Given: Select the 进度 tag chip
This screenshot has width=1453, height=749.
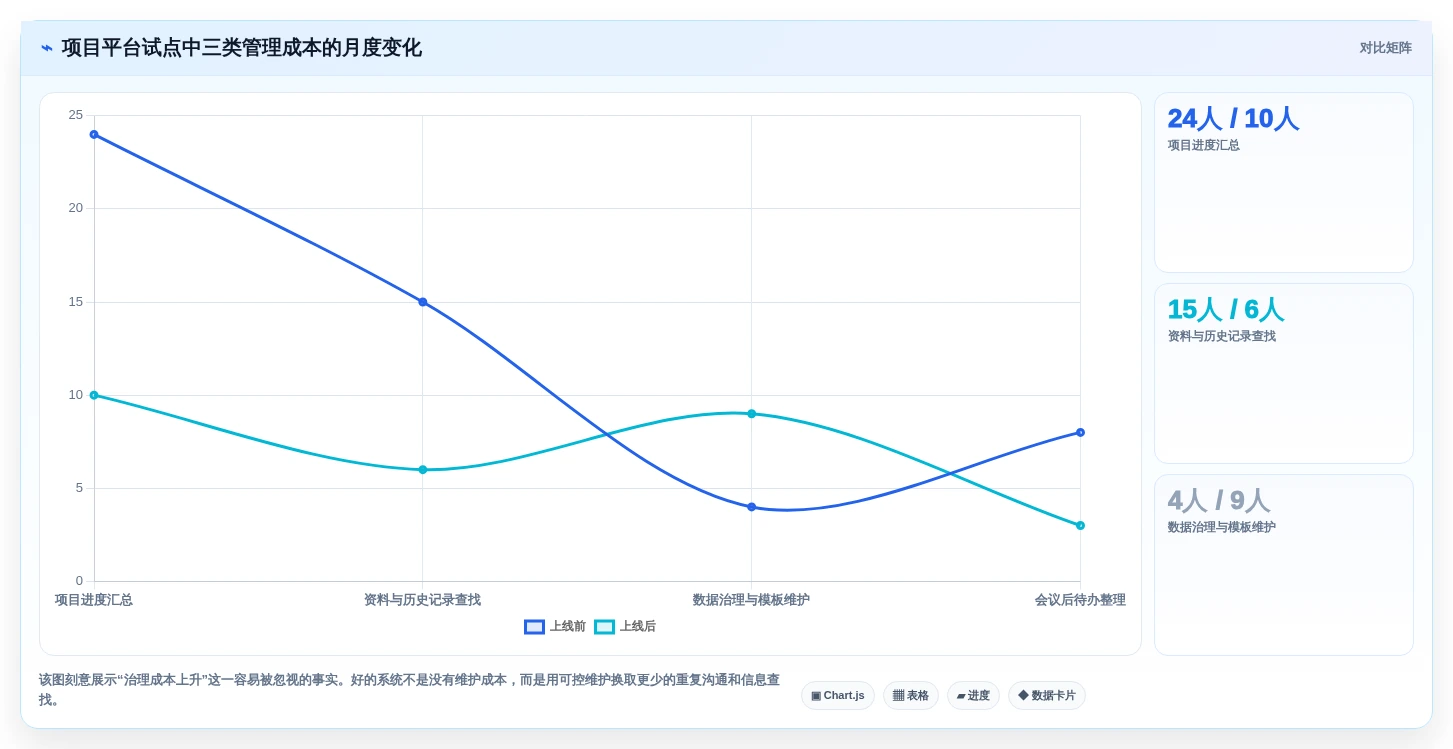Looking at the screenshot, I should (973, 695).
